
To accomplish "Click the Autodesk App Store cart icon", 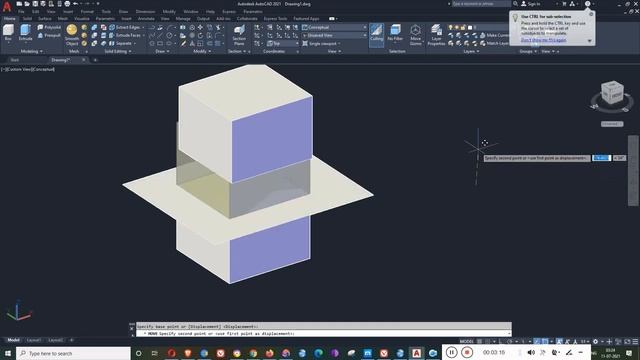I will click(564, 4).
